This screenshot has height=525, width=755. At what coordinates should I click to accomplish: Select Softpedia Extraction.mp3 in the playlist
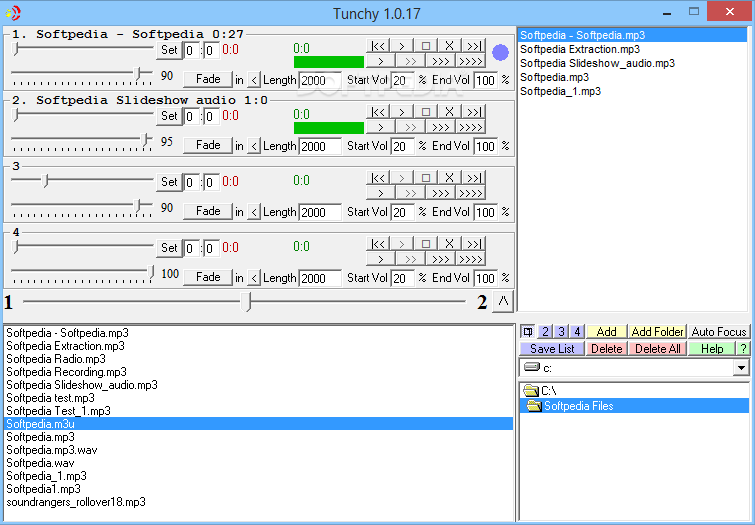pos(580,49)
